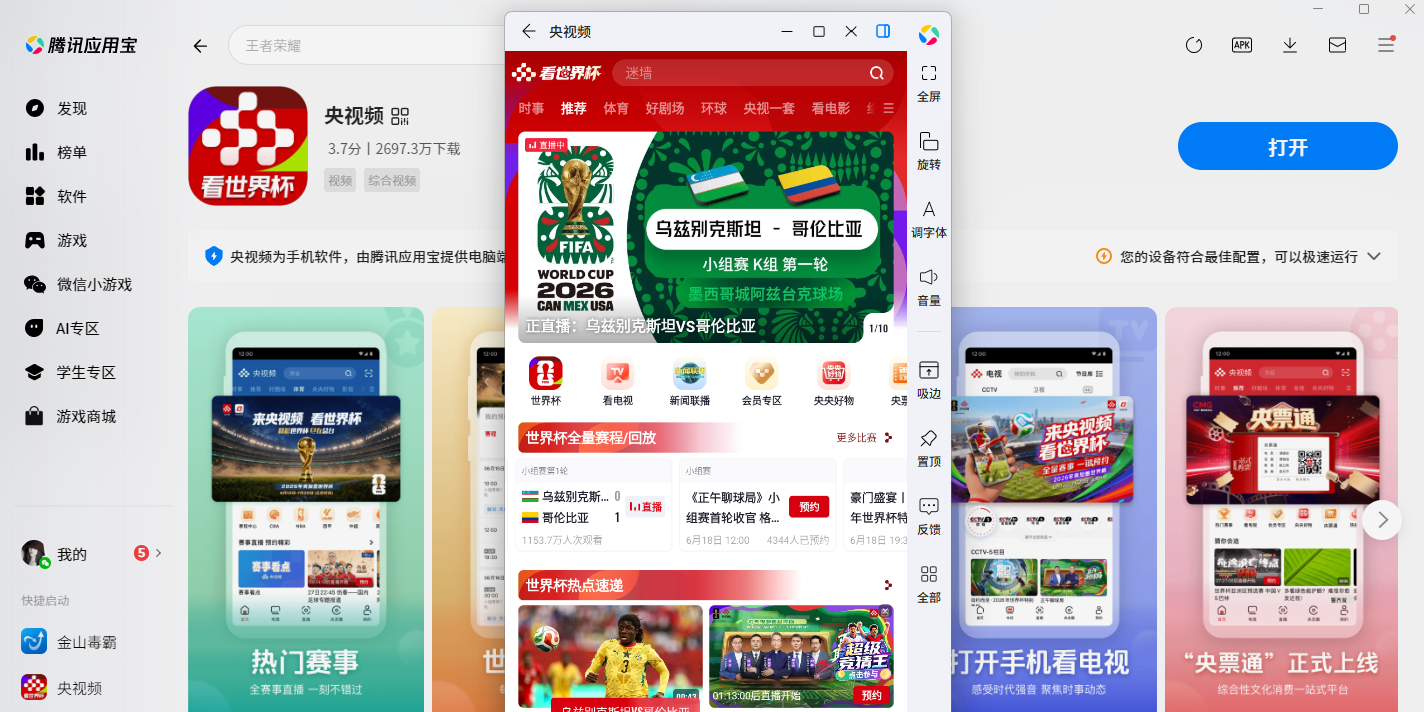Expand the channel list menu beside 看电影
Screen dimensions: 1424x712
click(x=888, y=108)
